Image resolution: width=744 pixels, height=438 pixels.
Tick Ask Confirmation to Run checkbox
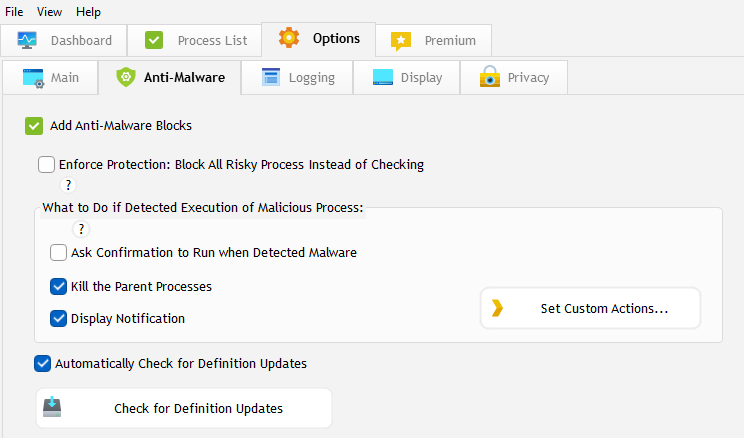58,253
